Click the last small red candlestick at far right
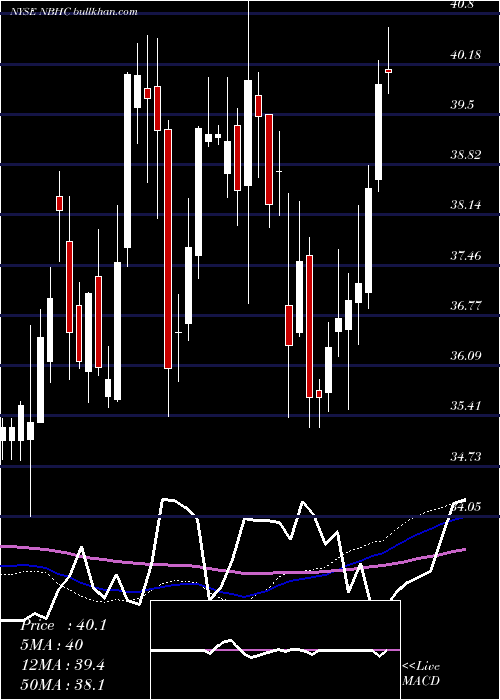Image resolution: width=500 pixels, height=700 pixels. tap(389, 71)
